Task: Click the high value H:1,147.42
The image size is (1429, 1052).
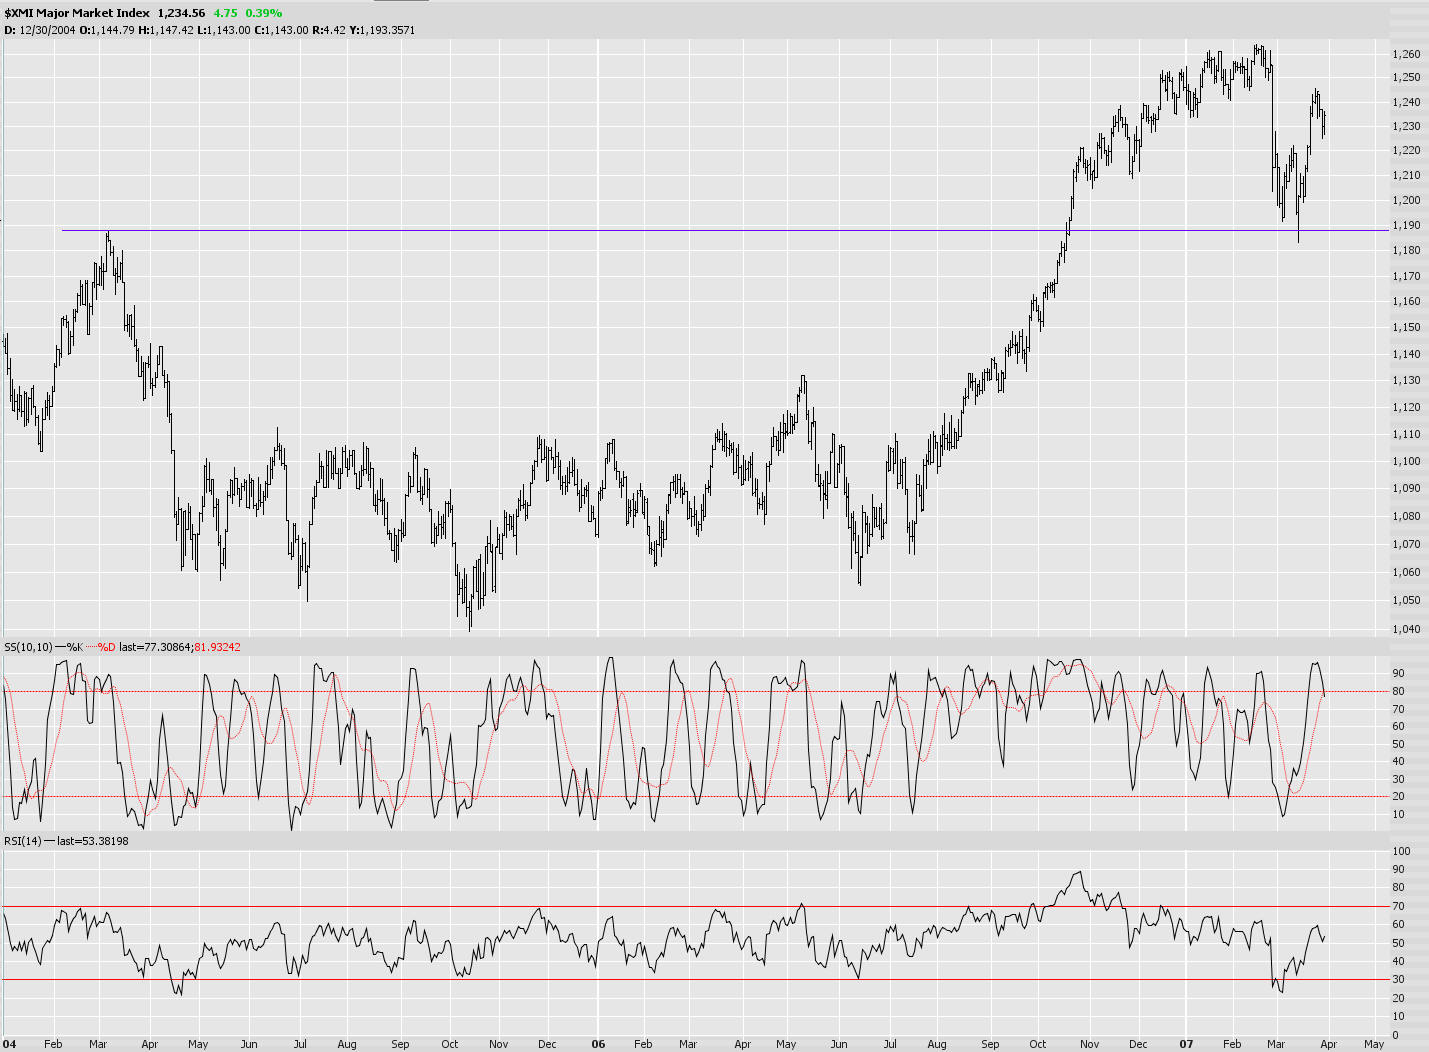Action: point(165,30)
